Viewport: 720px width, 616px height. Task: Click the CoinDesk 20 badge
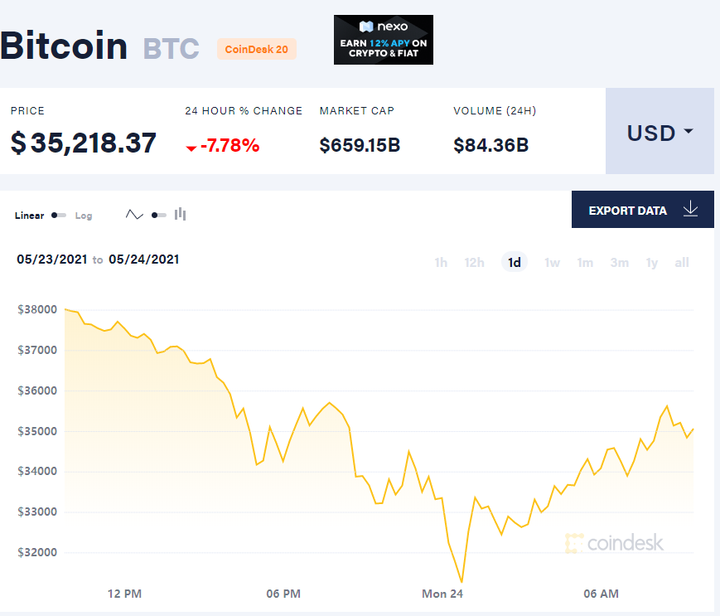point(257,48)
